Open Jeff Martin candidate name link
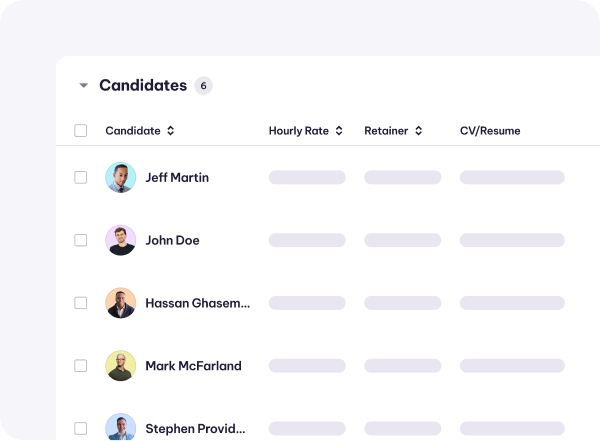Image resolution: width=600 pixels, height=441 pixels. coord(177,178)
